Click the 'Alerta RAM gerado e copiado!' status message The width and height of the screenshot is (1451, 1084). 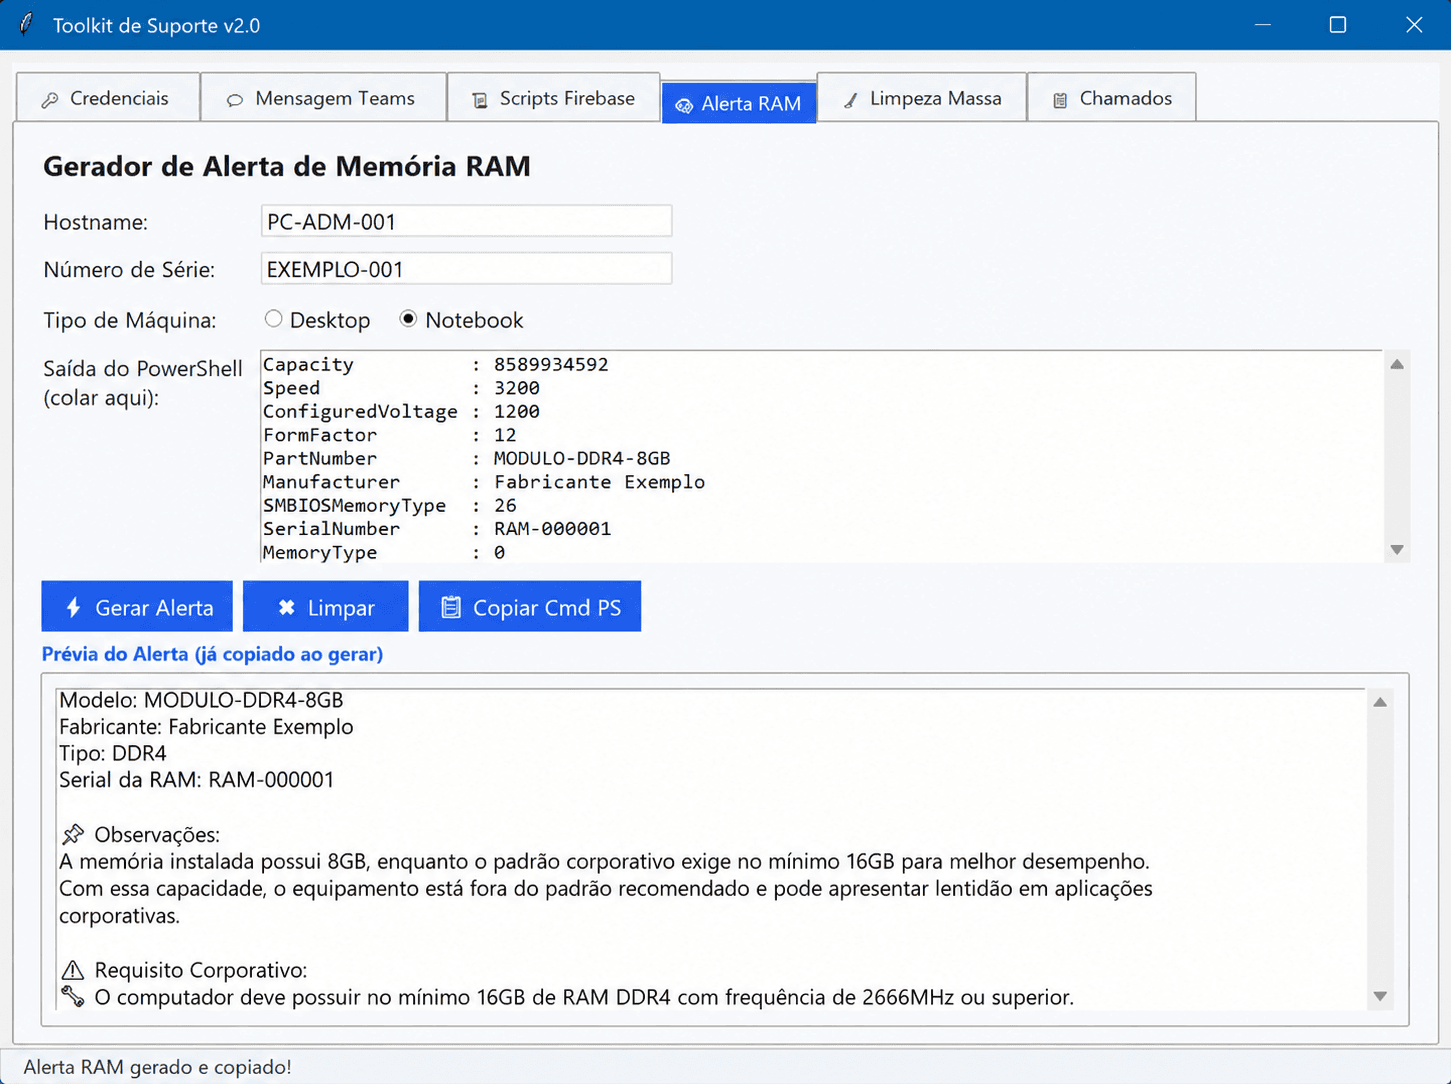point(158,1067)
